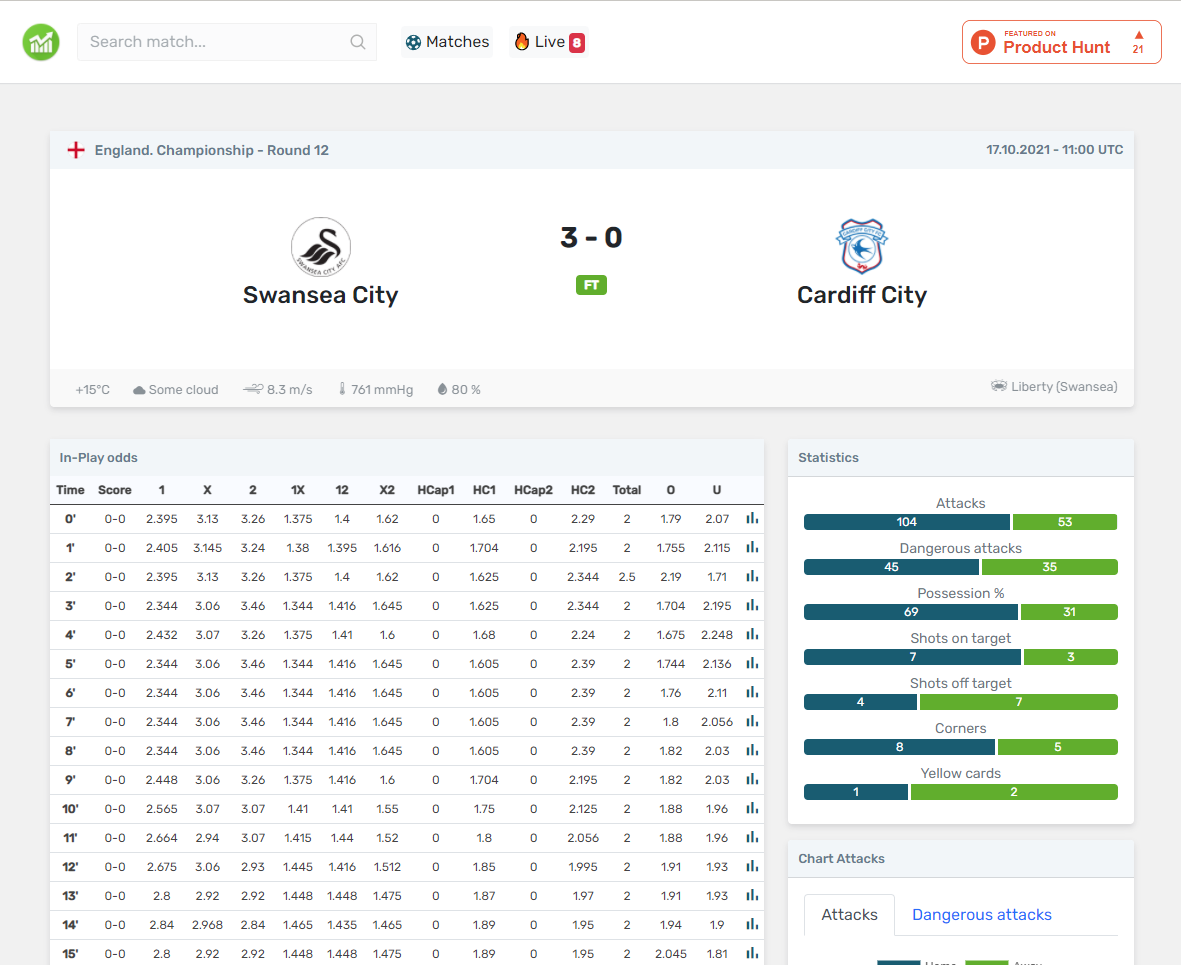Click the Cardiff City club crest

pos(862,246)
